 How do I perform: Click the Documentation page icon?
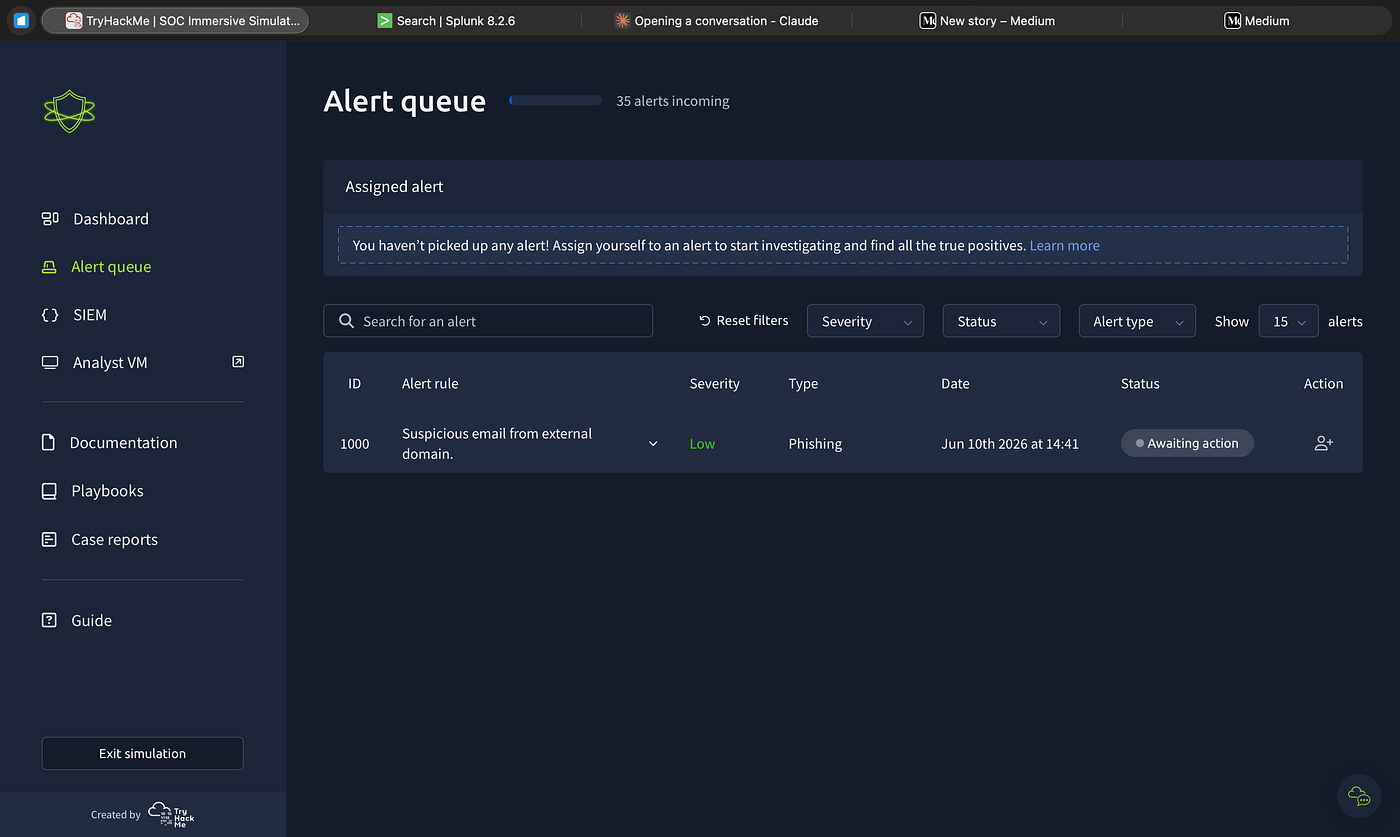point(48,442)
